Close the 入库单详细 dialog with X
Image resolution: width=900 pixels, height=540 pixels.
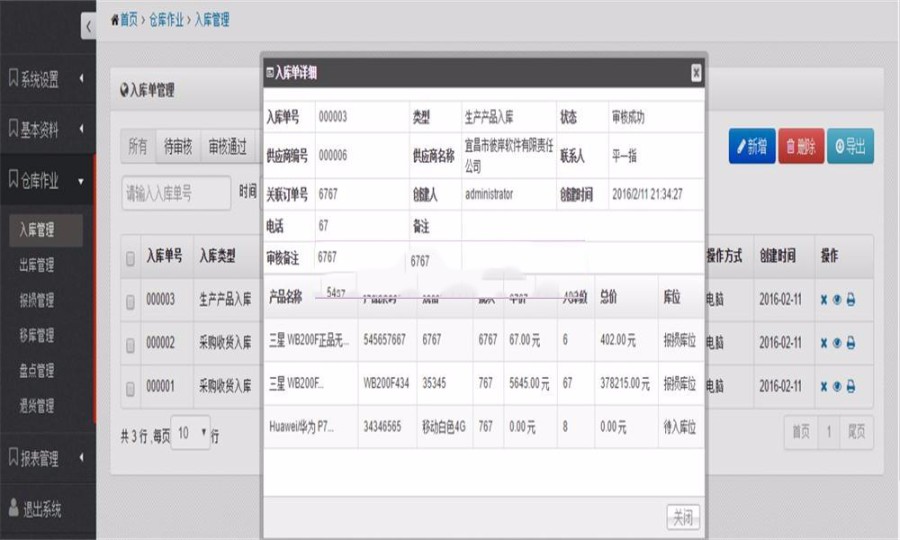[696, 73]
